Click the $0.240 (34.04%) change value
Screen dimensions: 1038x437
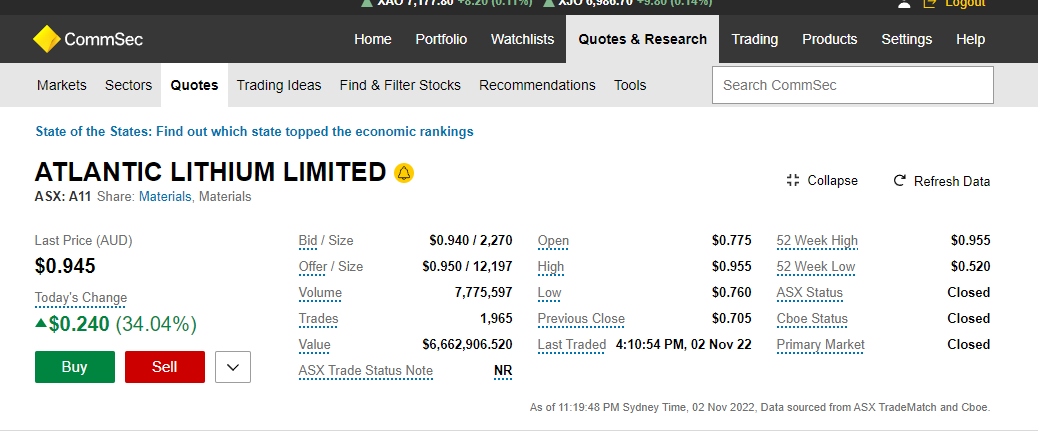coord(117,324)
